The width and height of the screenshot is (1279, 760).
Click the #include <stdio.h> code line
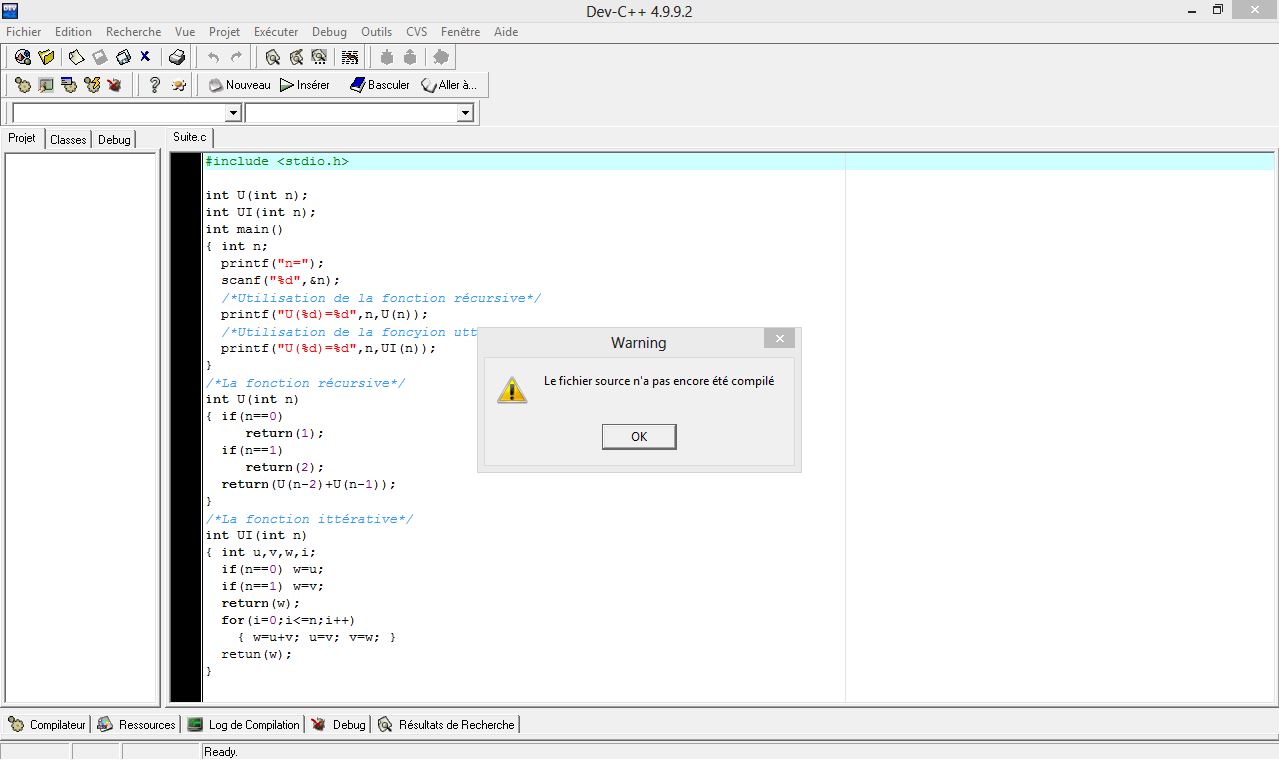point(277,161)
